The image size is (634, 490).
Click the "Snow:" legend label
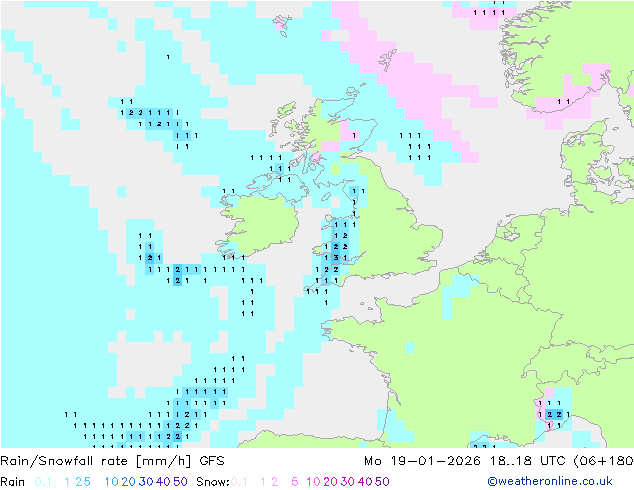click(213, 482)
